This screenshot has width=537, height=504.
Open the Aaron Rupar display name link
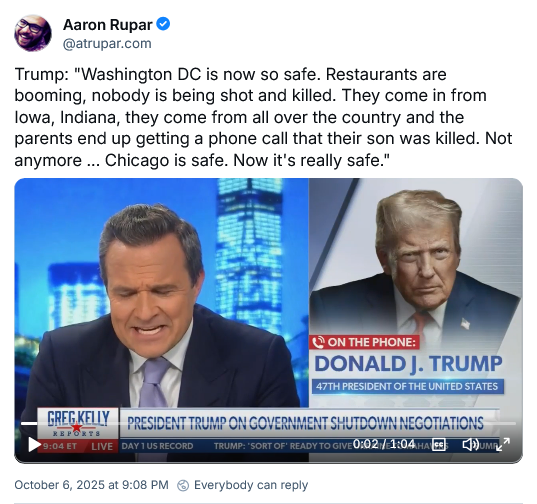coord(108,25)
